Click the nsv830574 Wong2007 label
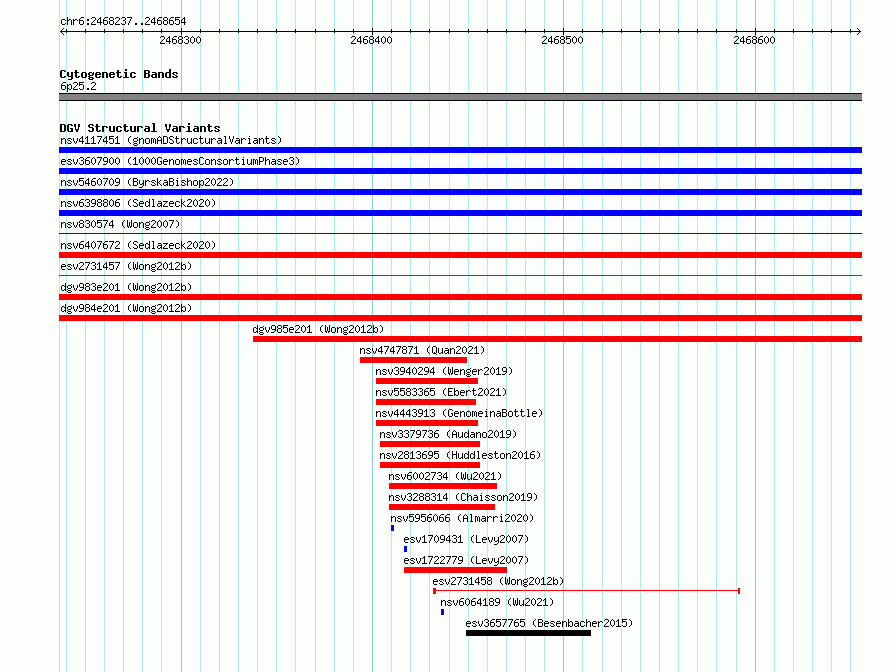Viewport: 890px width, 672px height. pos(120,224)
